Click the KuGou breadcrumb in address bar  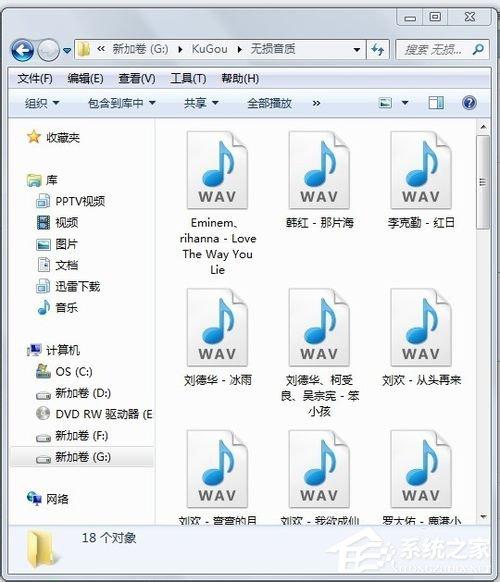[209, 49]
